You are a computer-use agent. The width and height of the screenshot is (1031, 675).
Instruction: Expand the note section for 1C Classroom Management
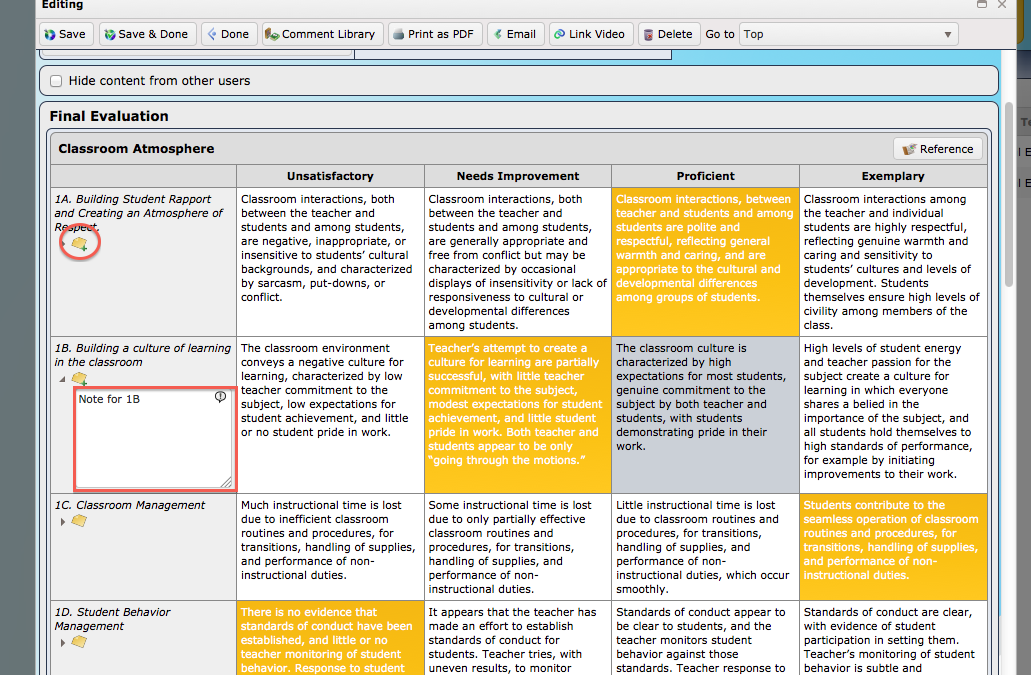62,522
